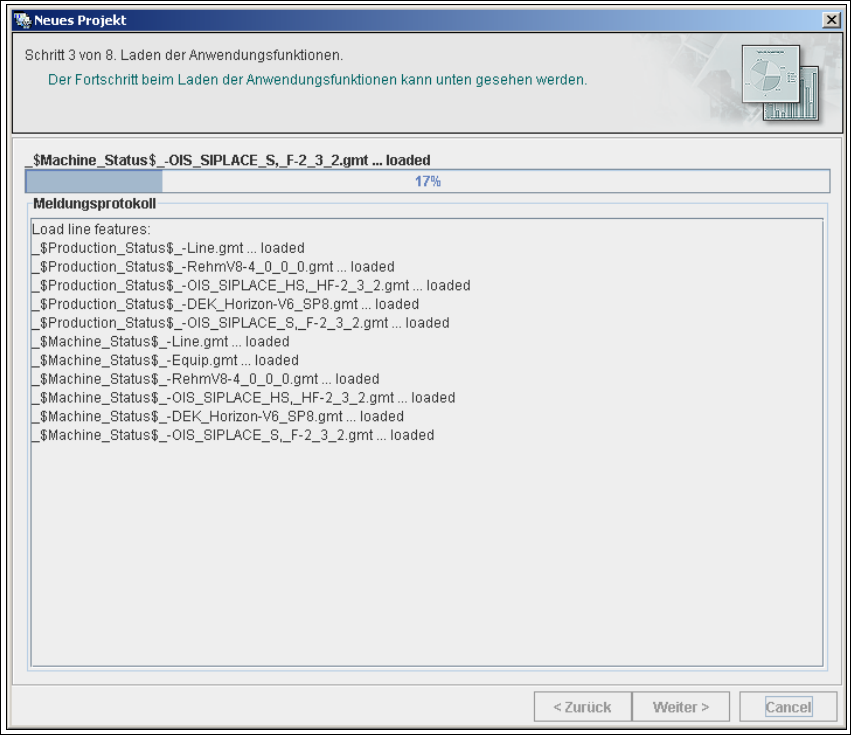The width and height of the screenshot is (851, 735).
Task: Select '_$Machine_Status$_-DEK_Horizon-V6_SP8.gmt ... loaded' entry
Action: 218,416
